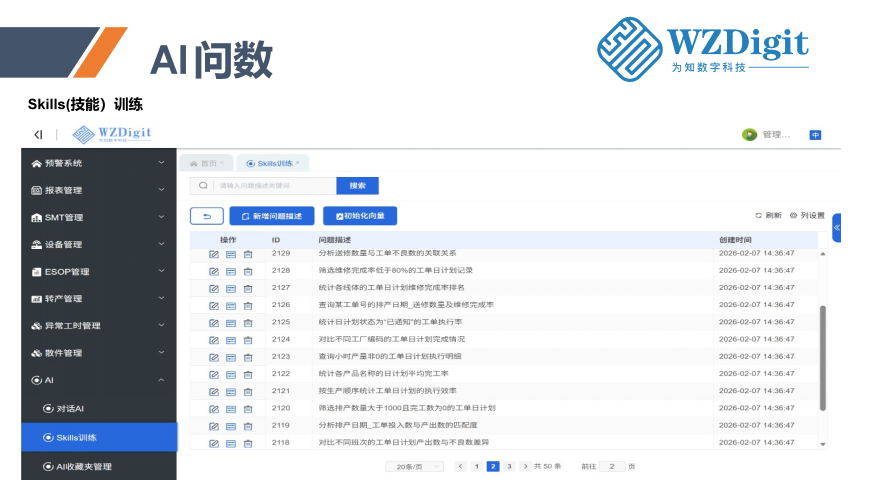The width and height of the screenshot is (869, 489).
Task: Open the 对话AI menu item
Action: click(99, 409)
